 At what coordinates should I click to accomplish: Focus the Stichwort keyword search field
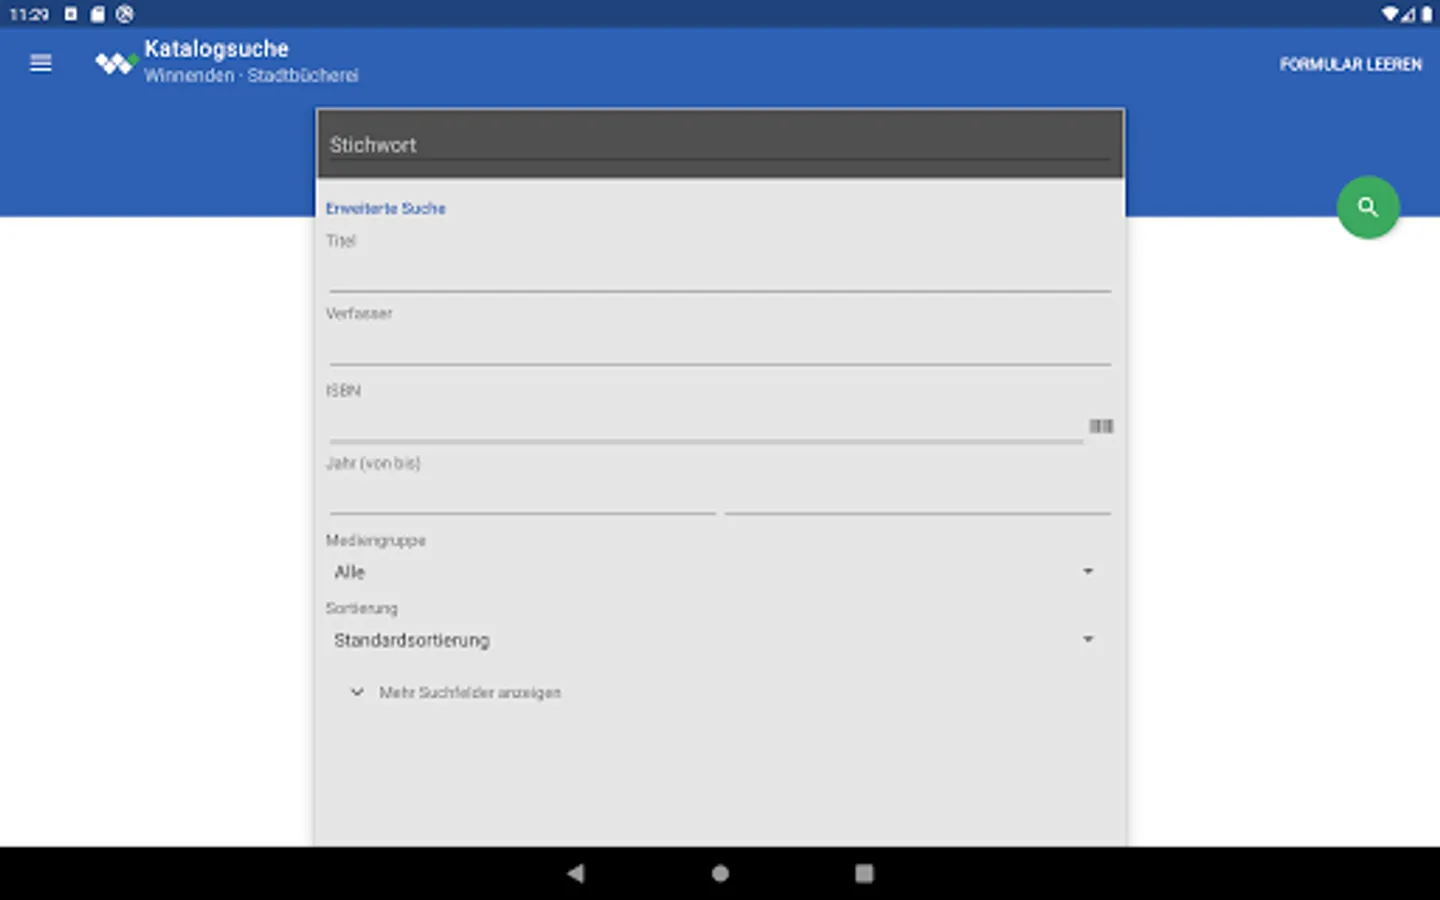tap(720, 145)
